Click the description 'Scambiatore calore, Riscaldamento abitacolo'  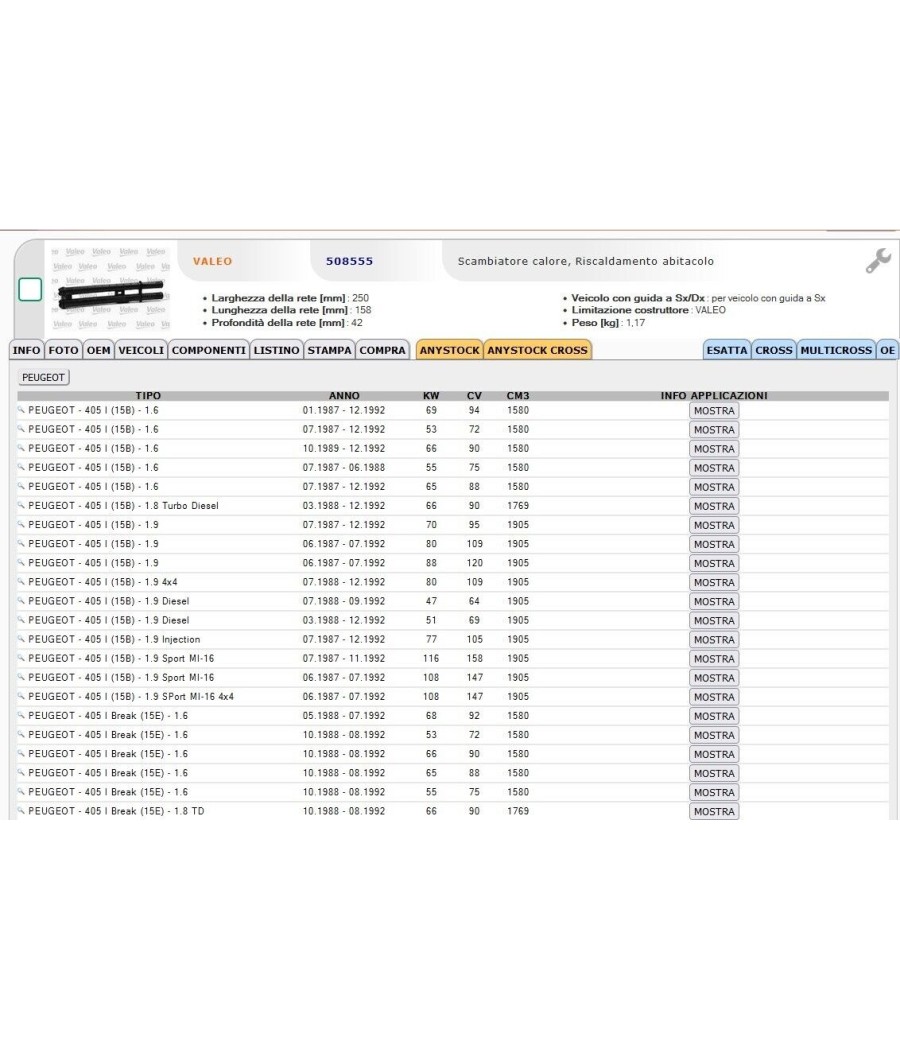(x=586, y=261)
